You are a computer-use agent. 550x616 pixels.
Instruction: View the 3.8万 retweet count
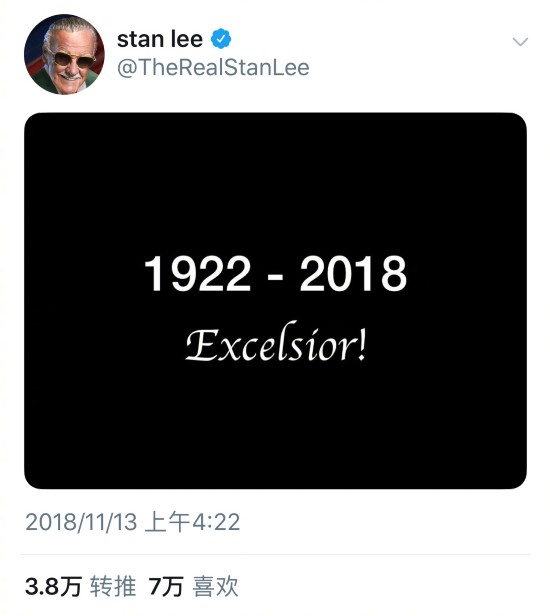[53, 587]
